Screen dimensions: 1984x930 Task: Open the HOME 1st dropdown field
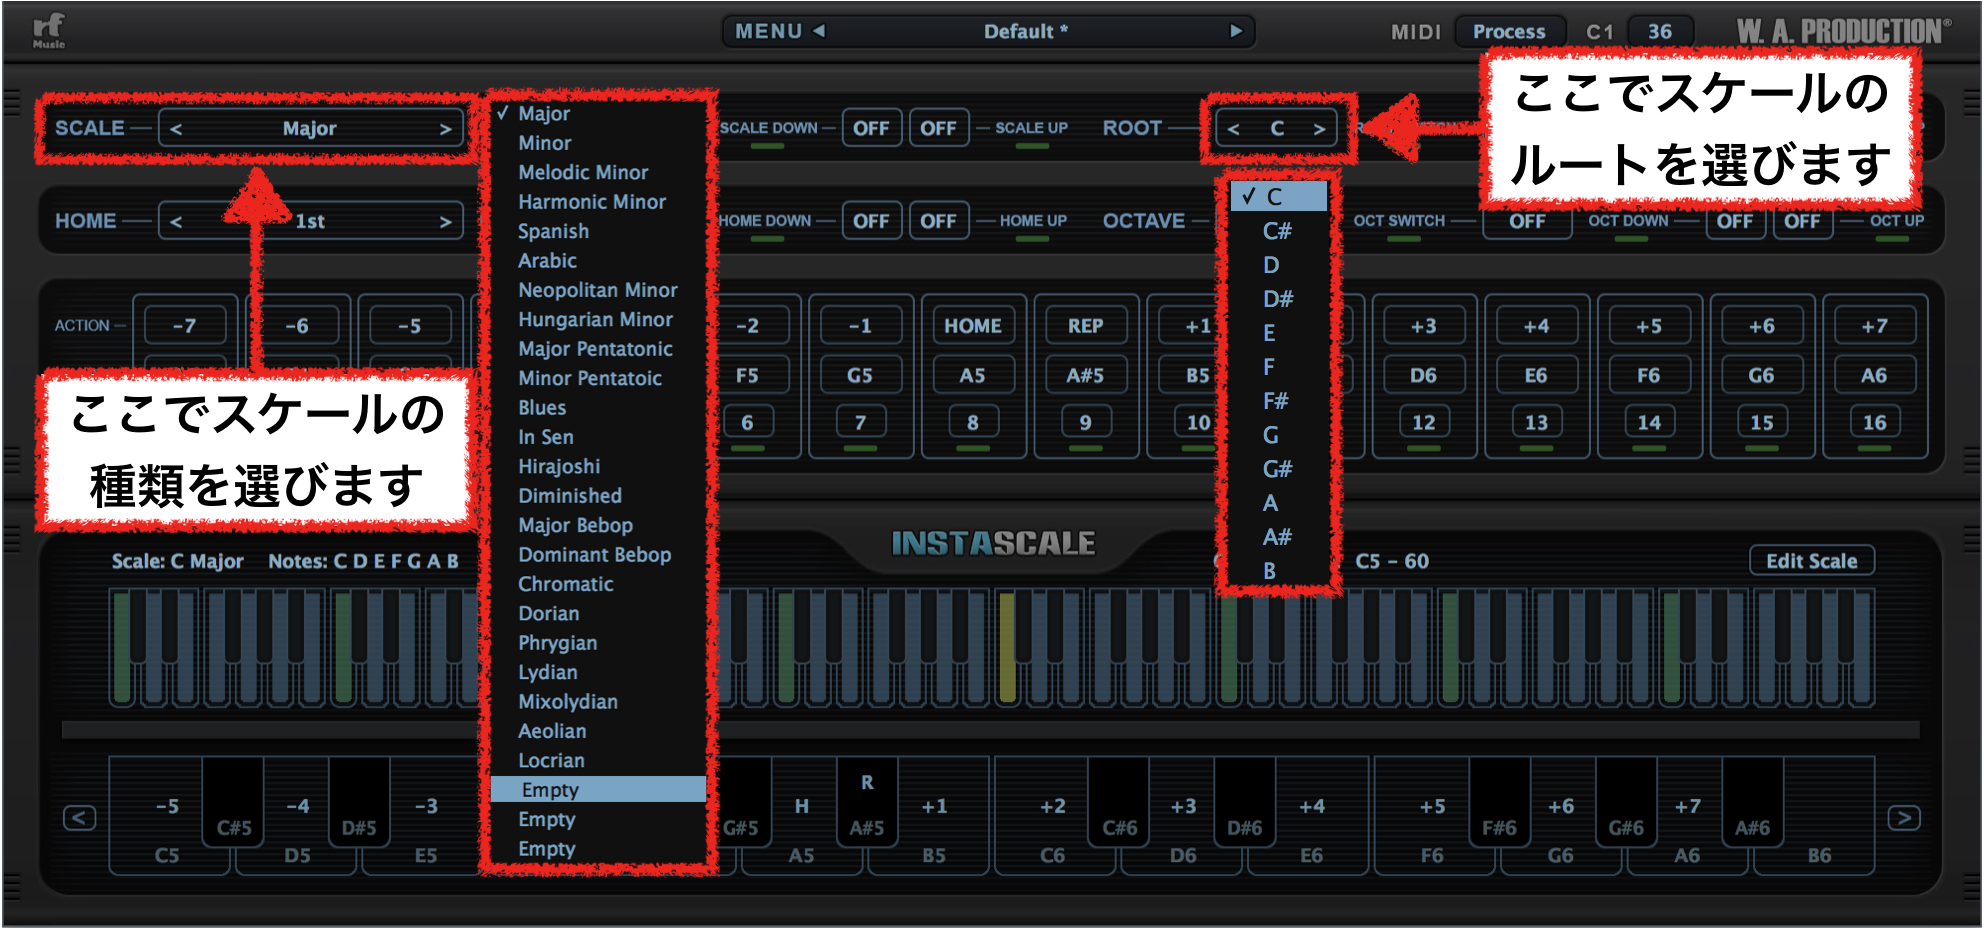(x=310, y=222)
